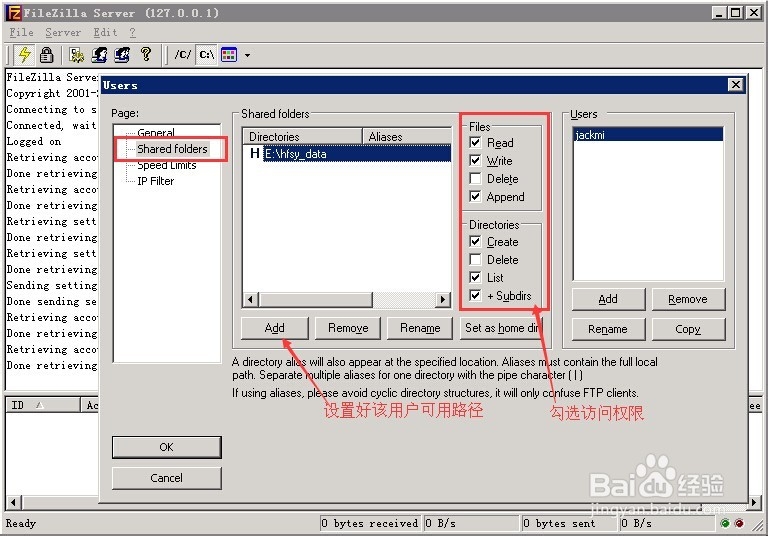Click Remove button under Users list
The width and height of the screenshot is (768, 536).
(x=688, y=299)
